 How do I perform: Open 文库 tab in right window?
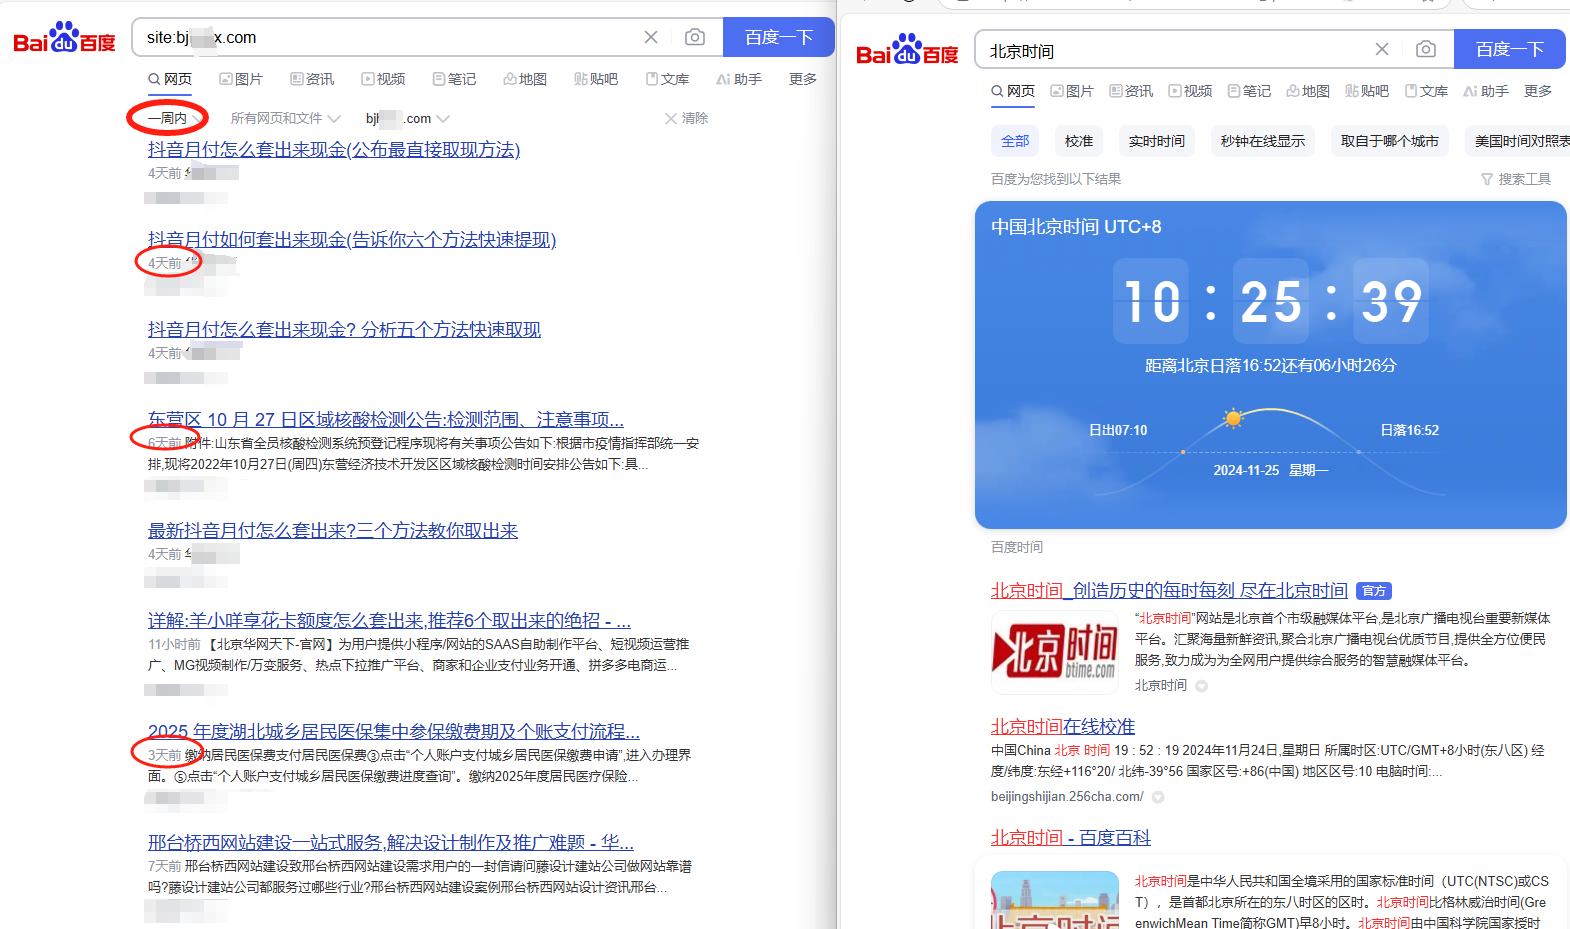pos(1426,91)
